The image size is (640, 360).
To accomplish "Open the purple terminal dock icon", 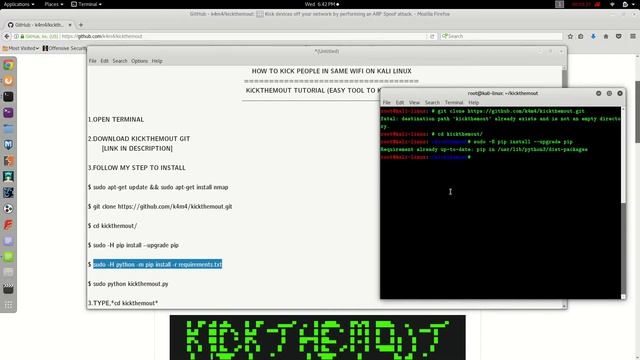I will click(x=8, y=113).
